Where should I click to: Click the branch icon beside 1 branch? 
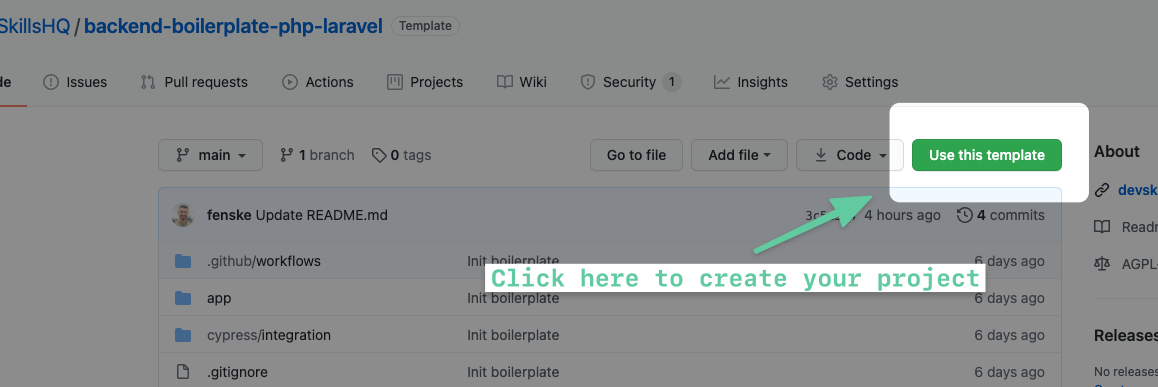pos(287,155)
